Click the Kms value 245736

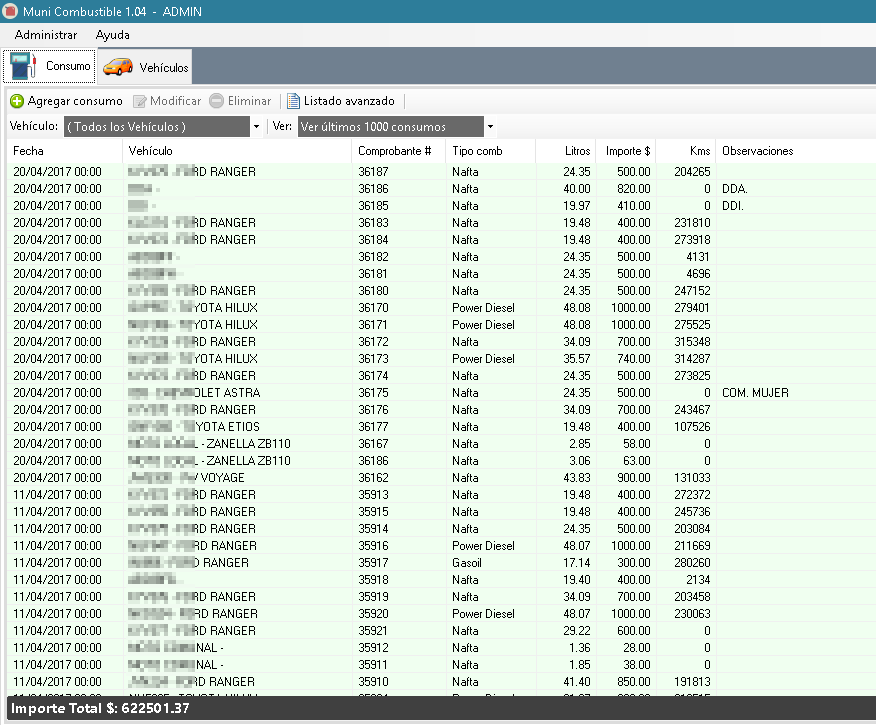tap(692, 512)
